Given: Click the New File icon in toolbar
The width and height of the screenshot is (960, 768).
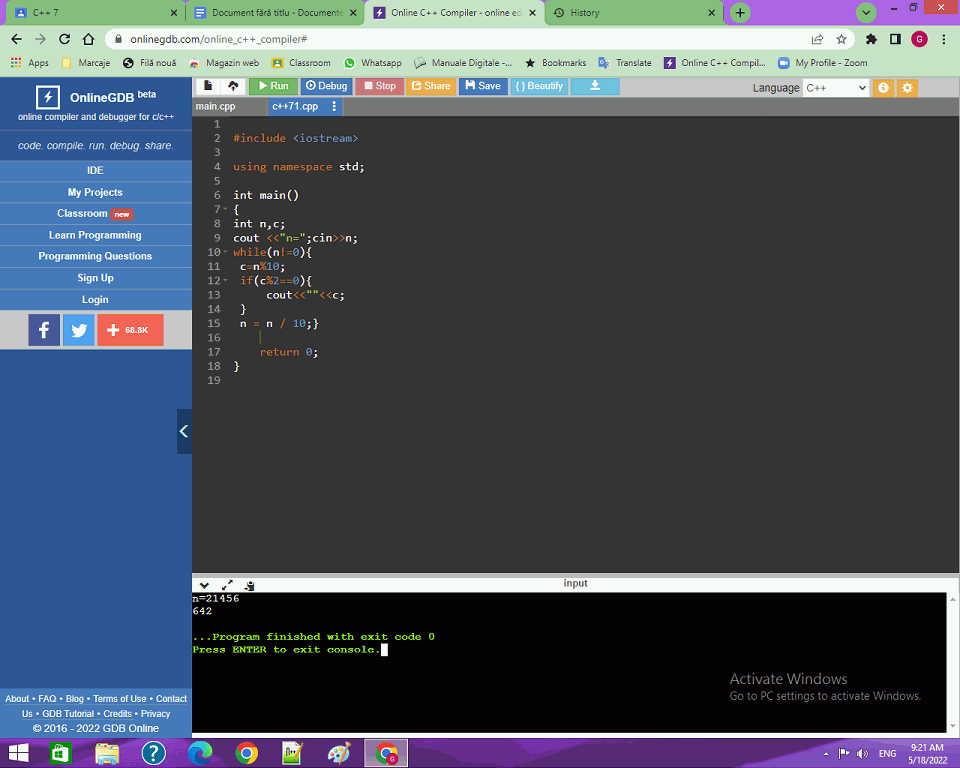Looking at the screenshot, I should [x=208, y=86].
